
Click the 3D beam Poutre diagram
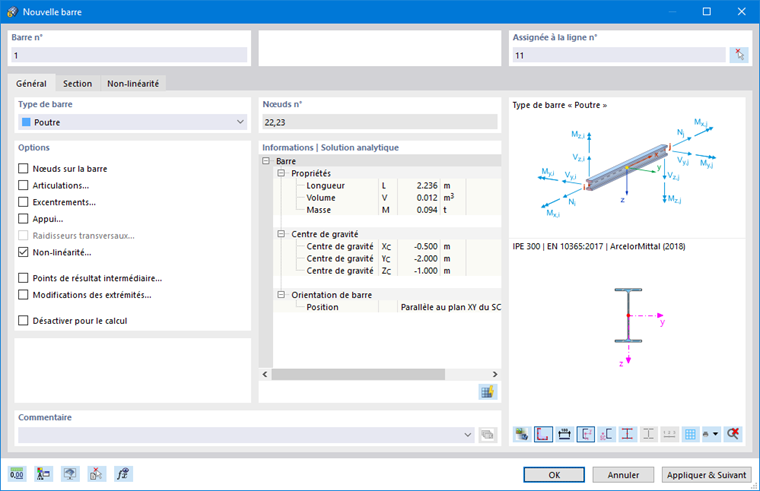pos(627,166)
